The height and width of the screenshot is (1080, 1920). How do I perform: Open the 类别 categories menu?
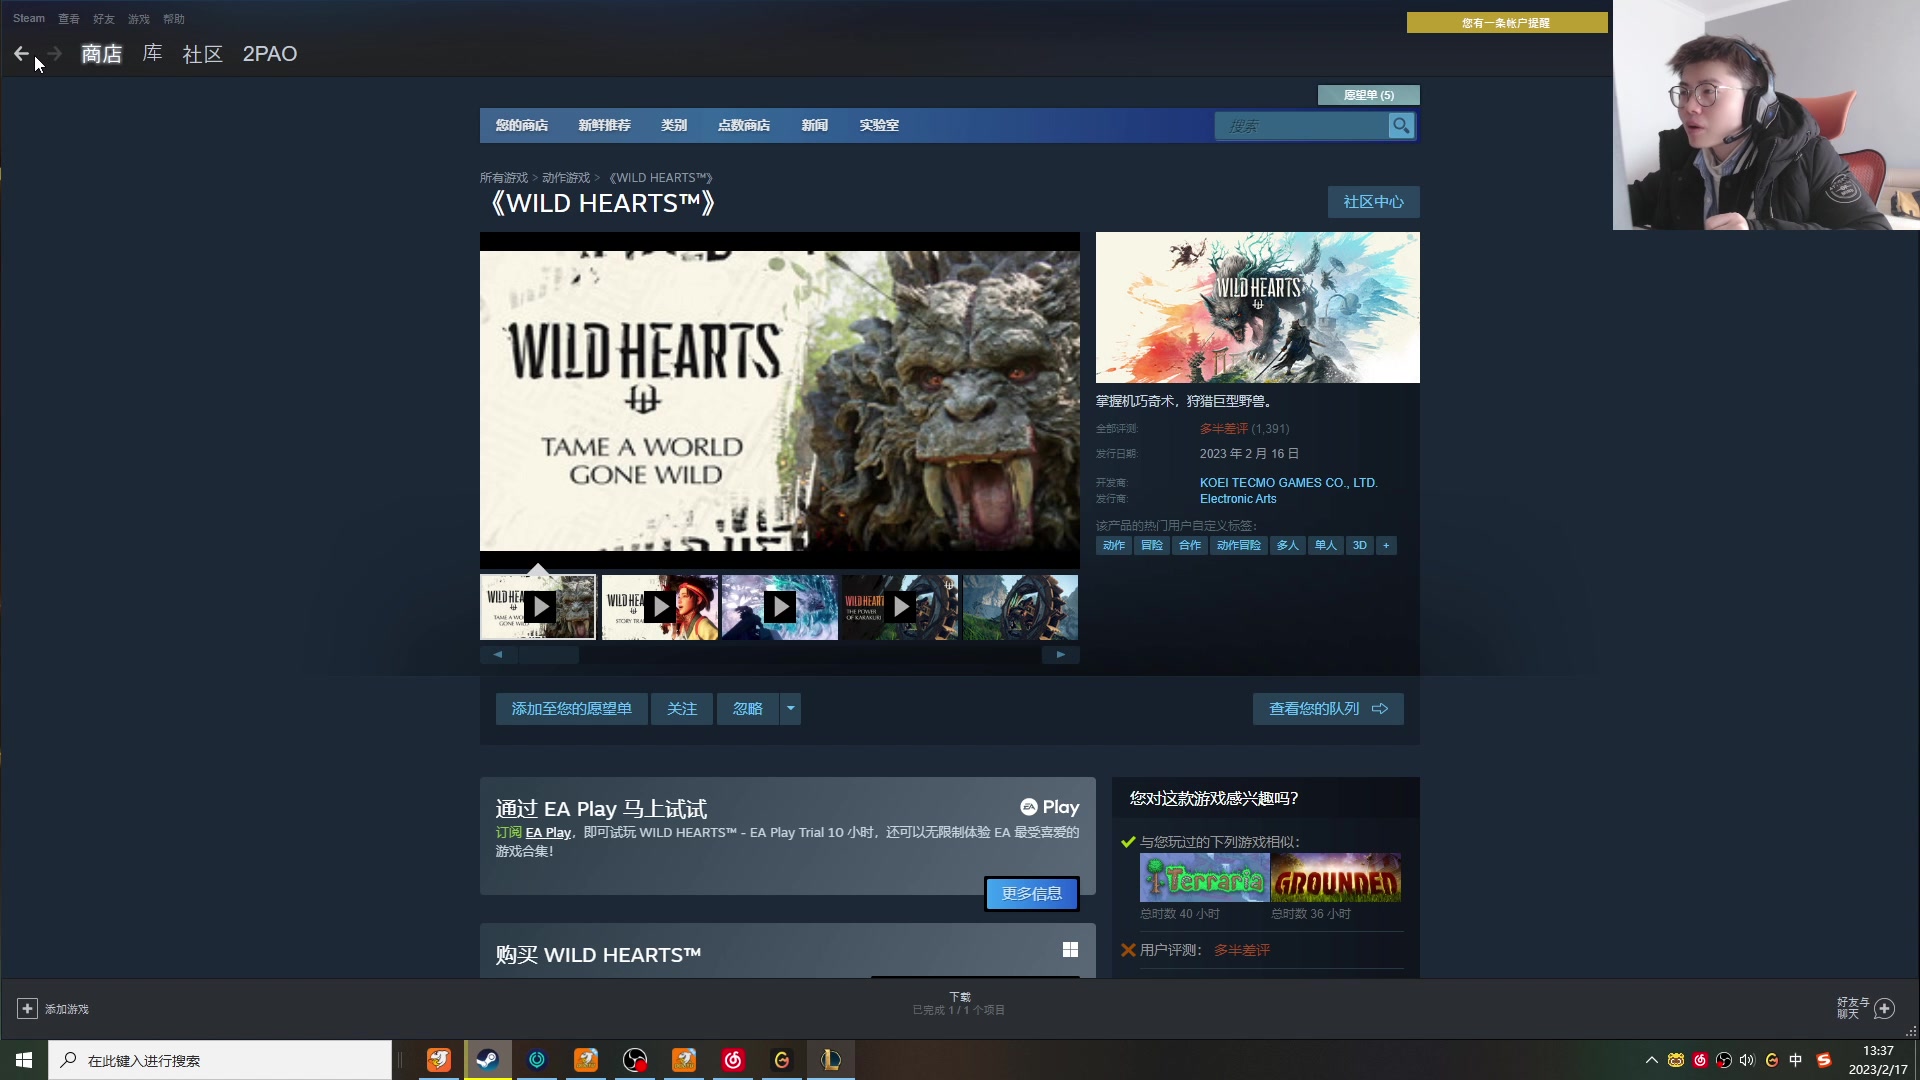click(673, 125)
